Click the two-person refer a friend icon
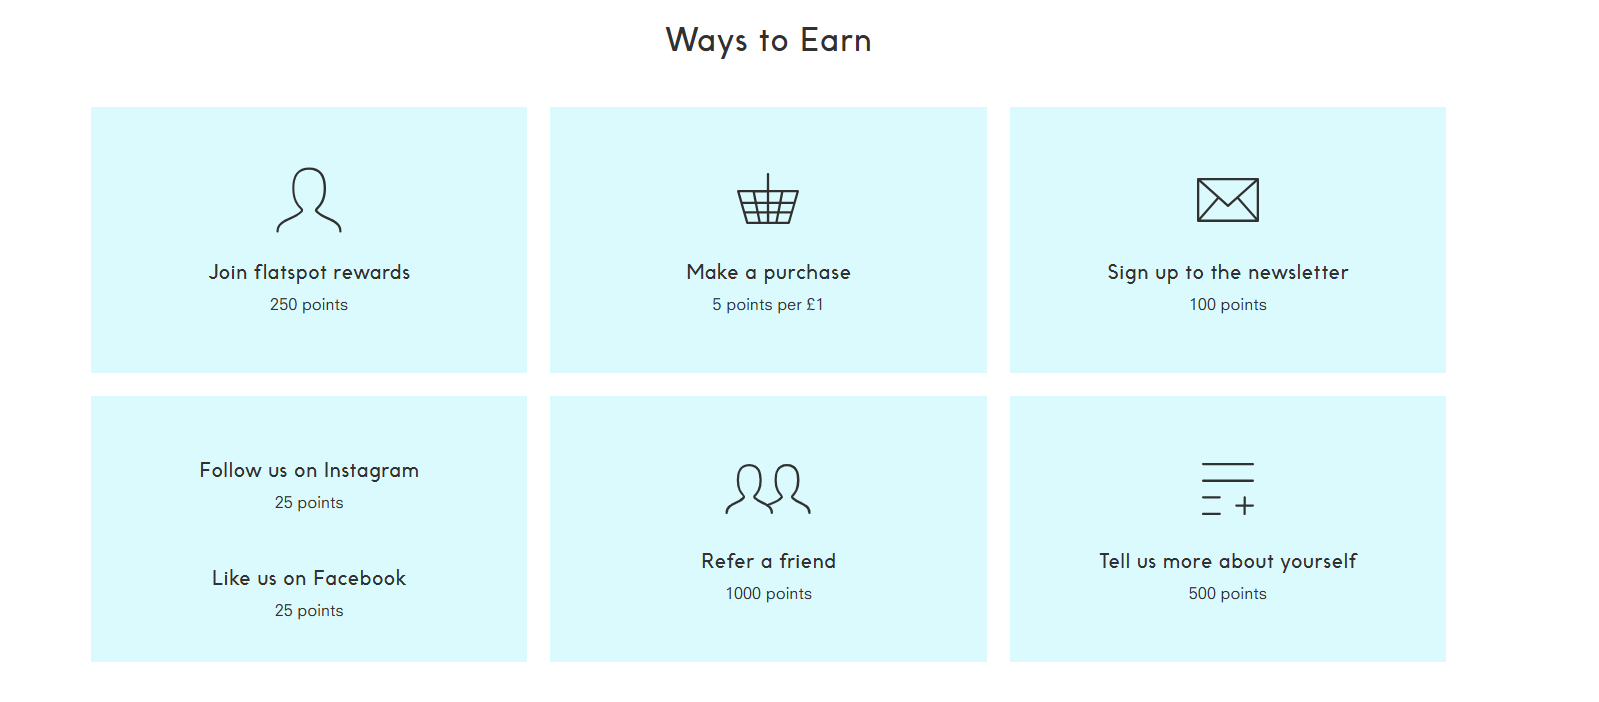Screen dimensions: 1599x702 (768, 489)
